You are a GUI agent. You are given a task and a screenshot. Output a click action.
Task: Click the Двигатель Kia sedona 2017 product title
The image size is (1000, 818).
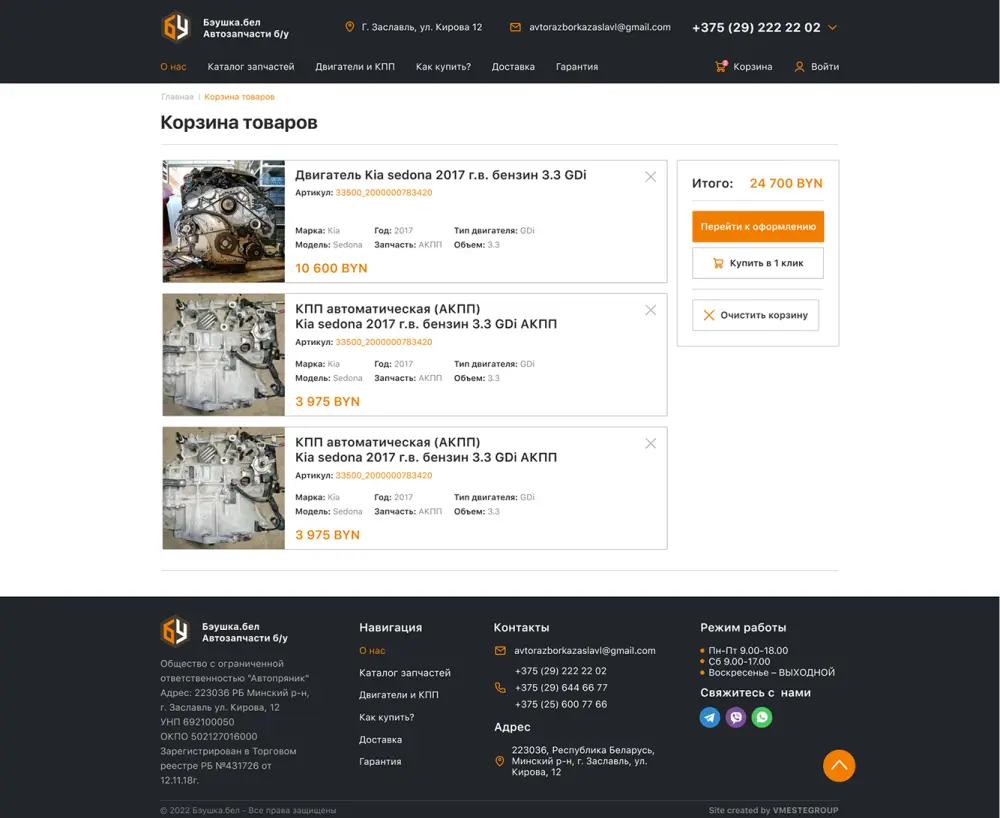pos(441,175)
